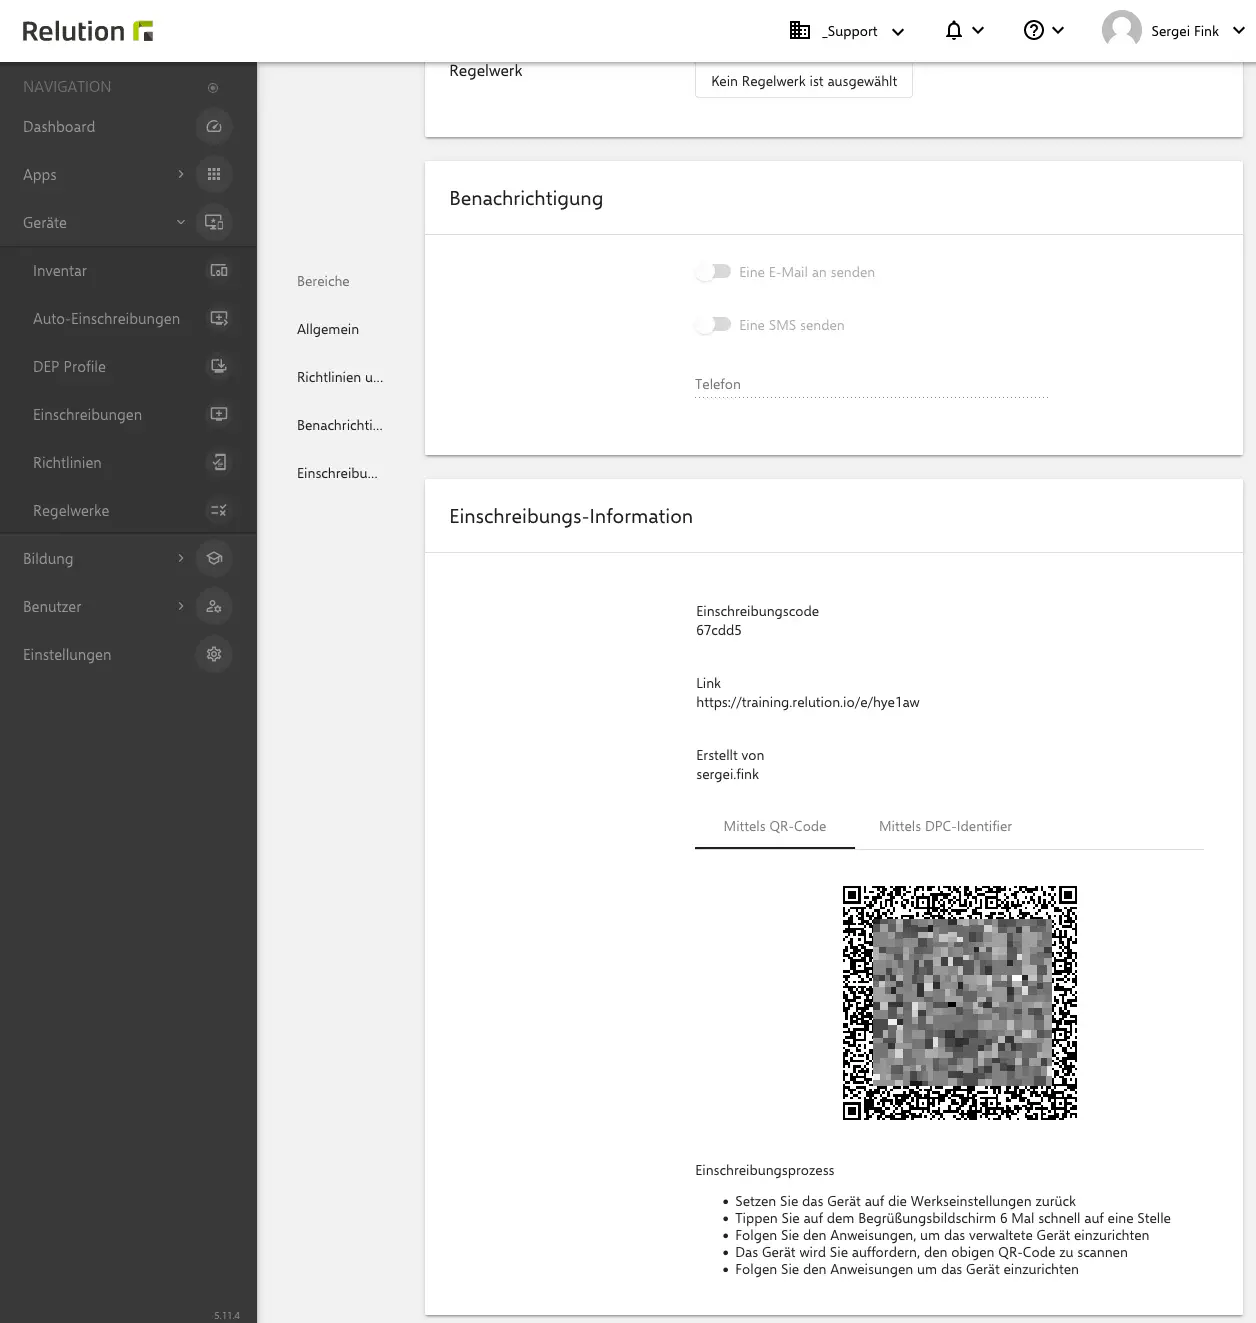Image resolution: width=1256 pixels, height=1323 pixels.
Task: Click the help question mark icon
Action: point(1034,31)
